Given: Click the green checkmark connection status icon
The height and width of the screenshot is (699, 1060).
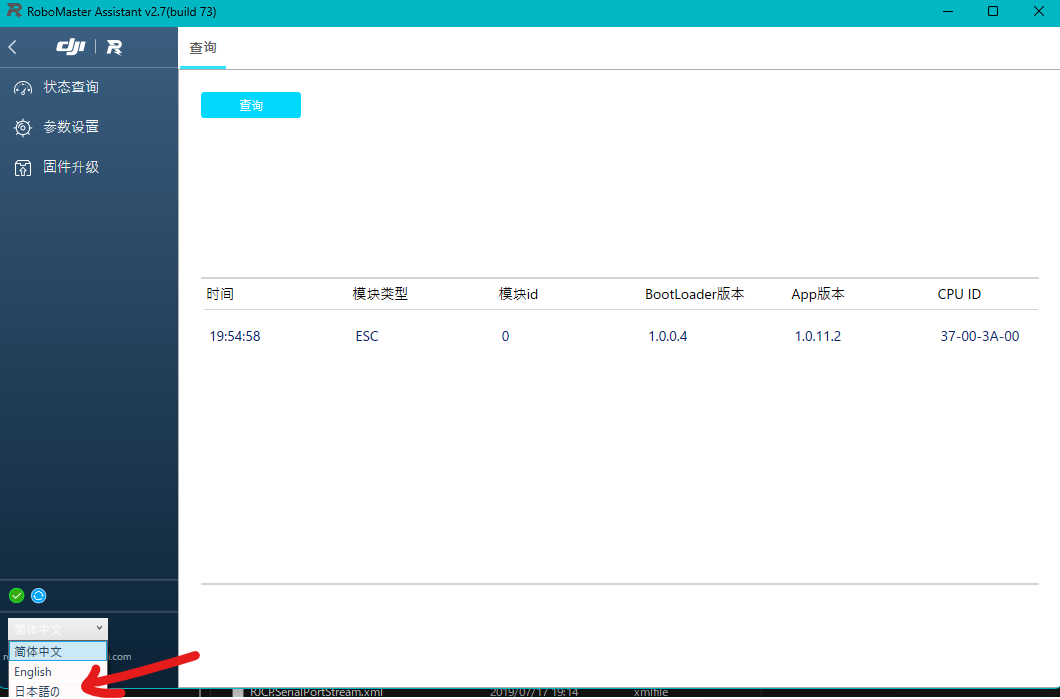Looking at the screenshot, I should [x=16, y=595].
